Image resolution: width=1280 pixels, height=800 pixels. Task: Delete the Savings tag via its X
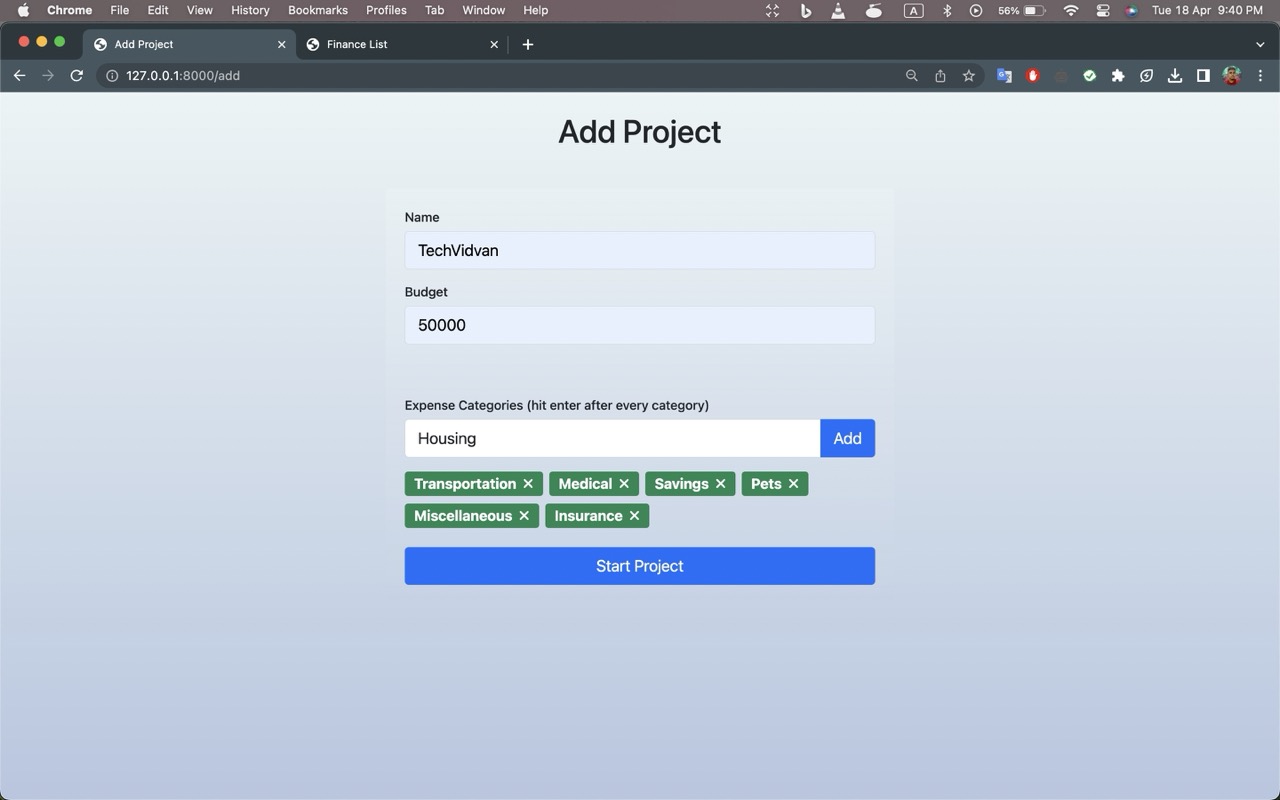coord(720,484)
